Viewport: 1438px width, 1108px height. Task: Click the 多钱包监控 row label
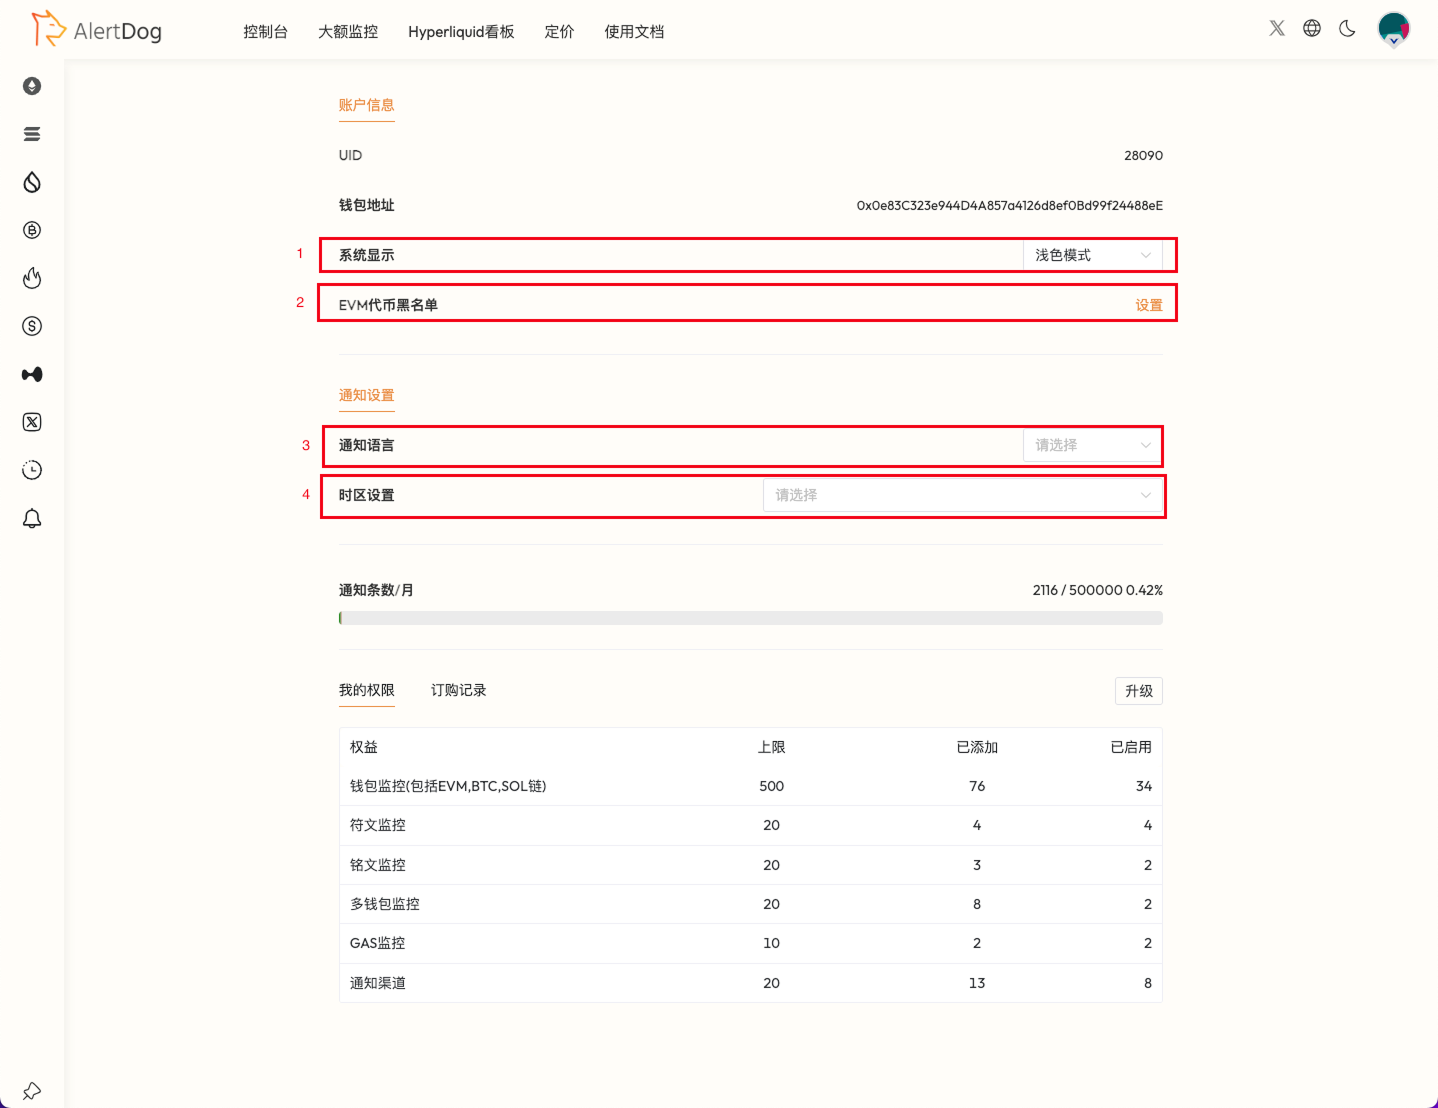pos(385,904)
